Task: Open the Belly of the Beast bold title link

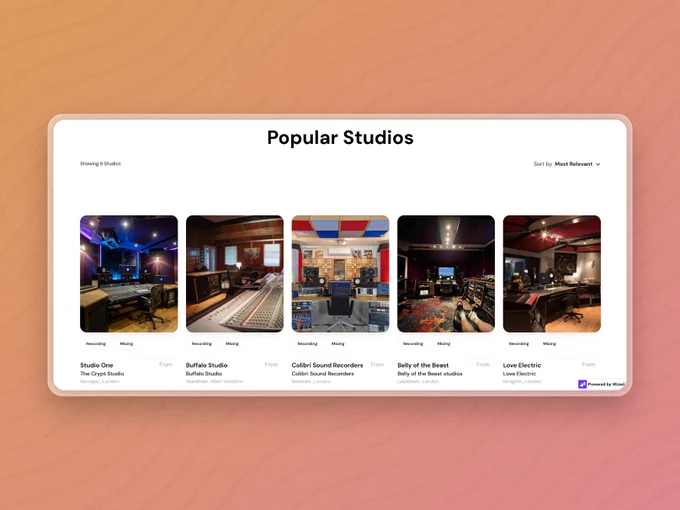Action: [423, 365]
